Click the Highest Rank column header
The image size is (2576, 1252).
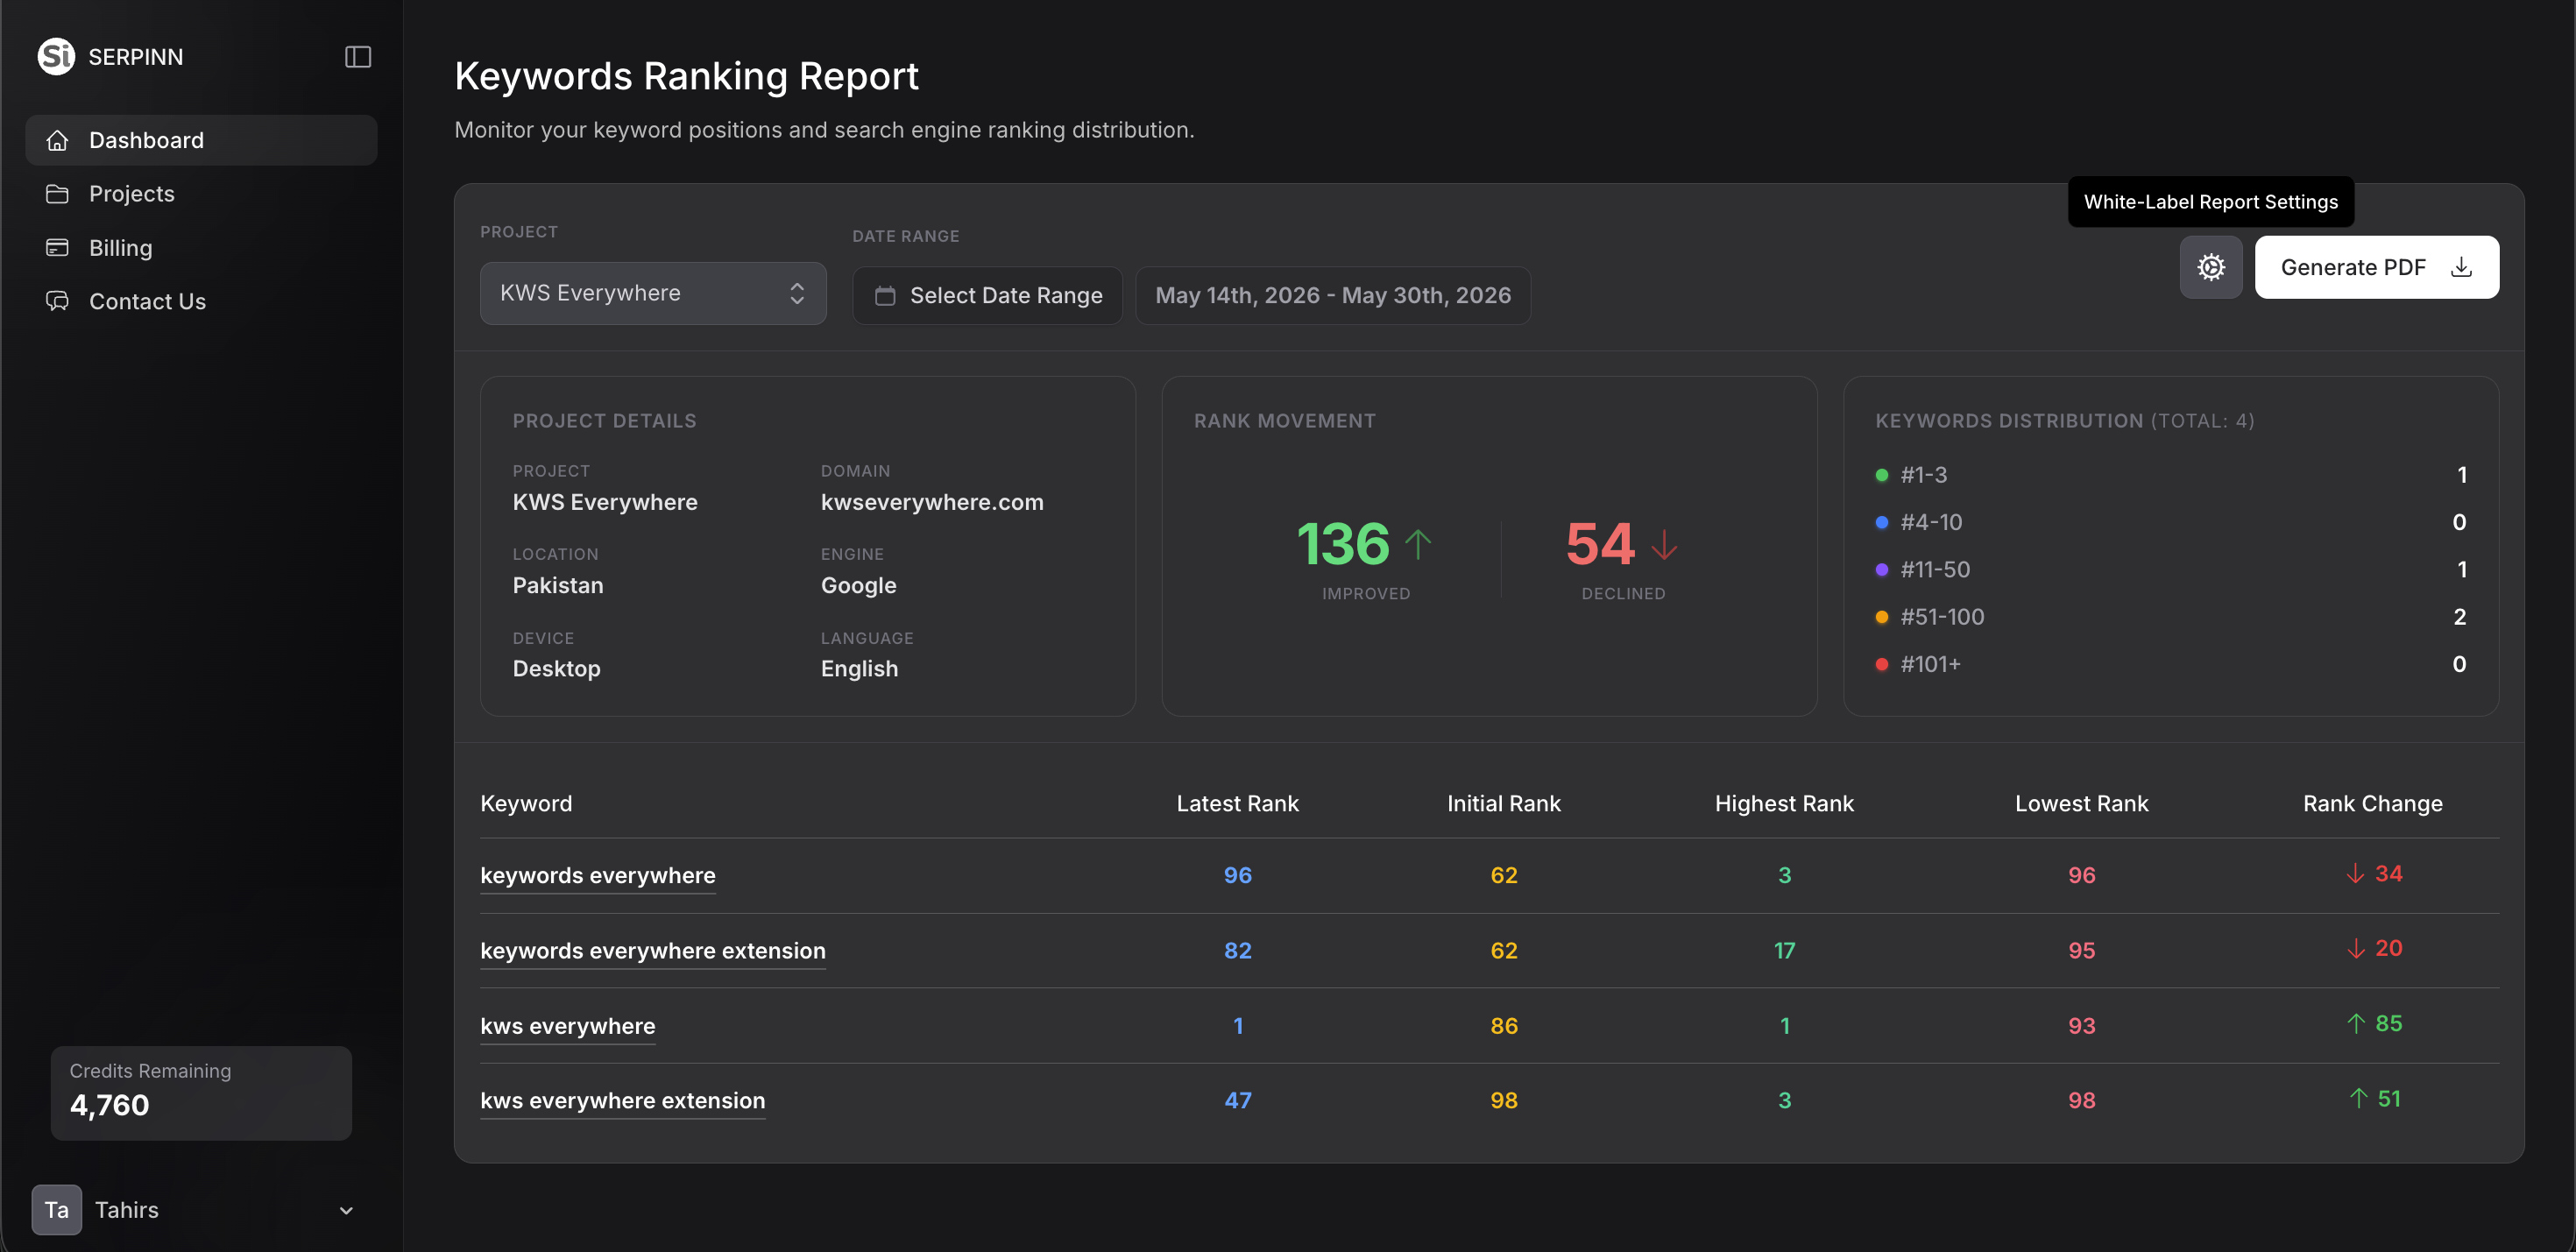1784,803
